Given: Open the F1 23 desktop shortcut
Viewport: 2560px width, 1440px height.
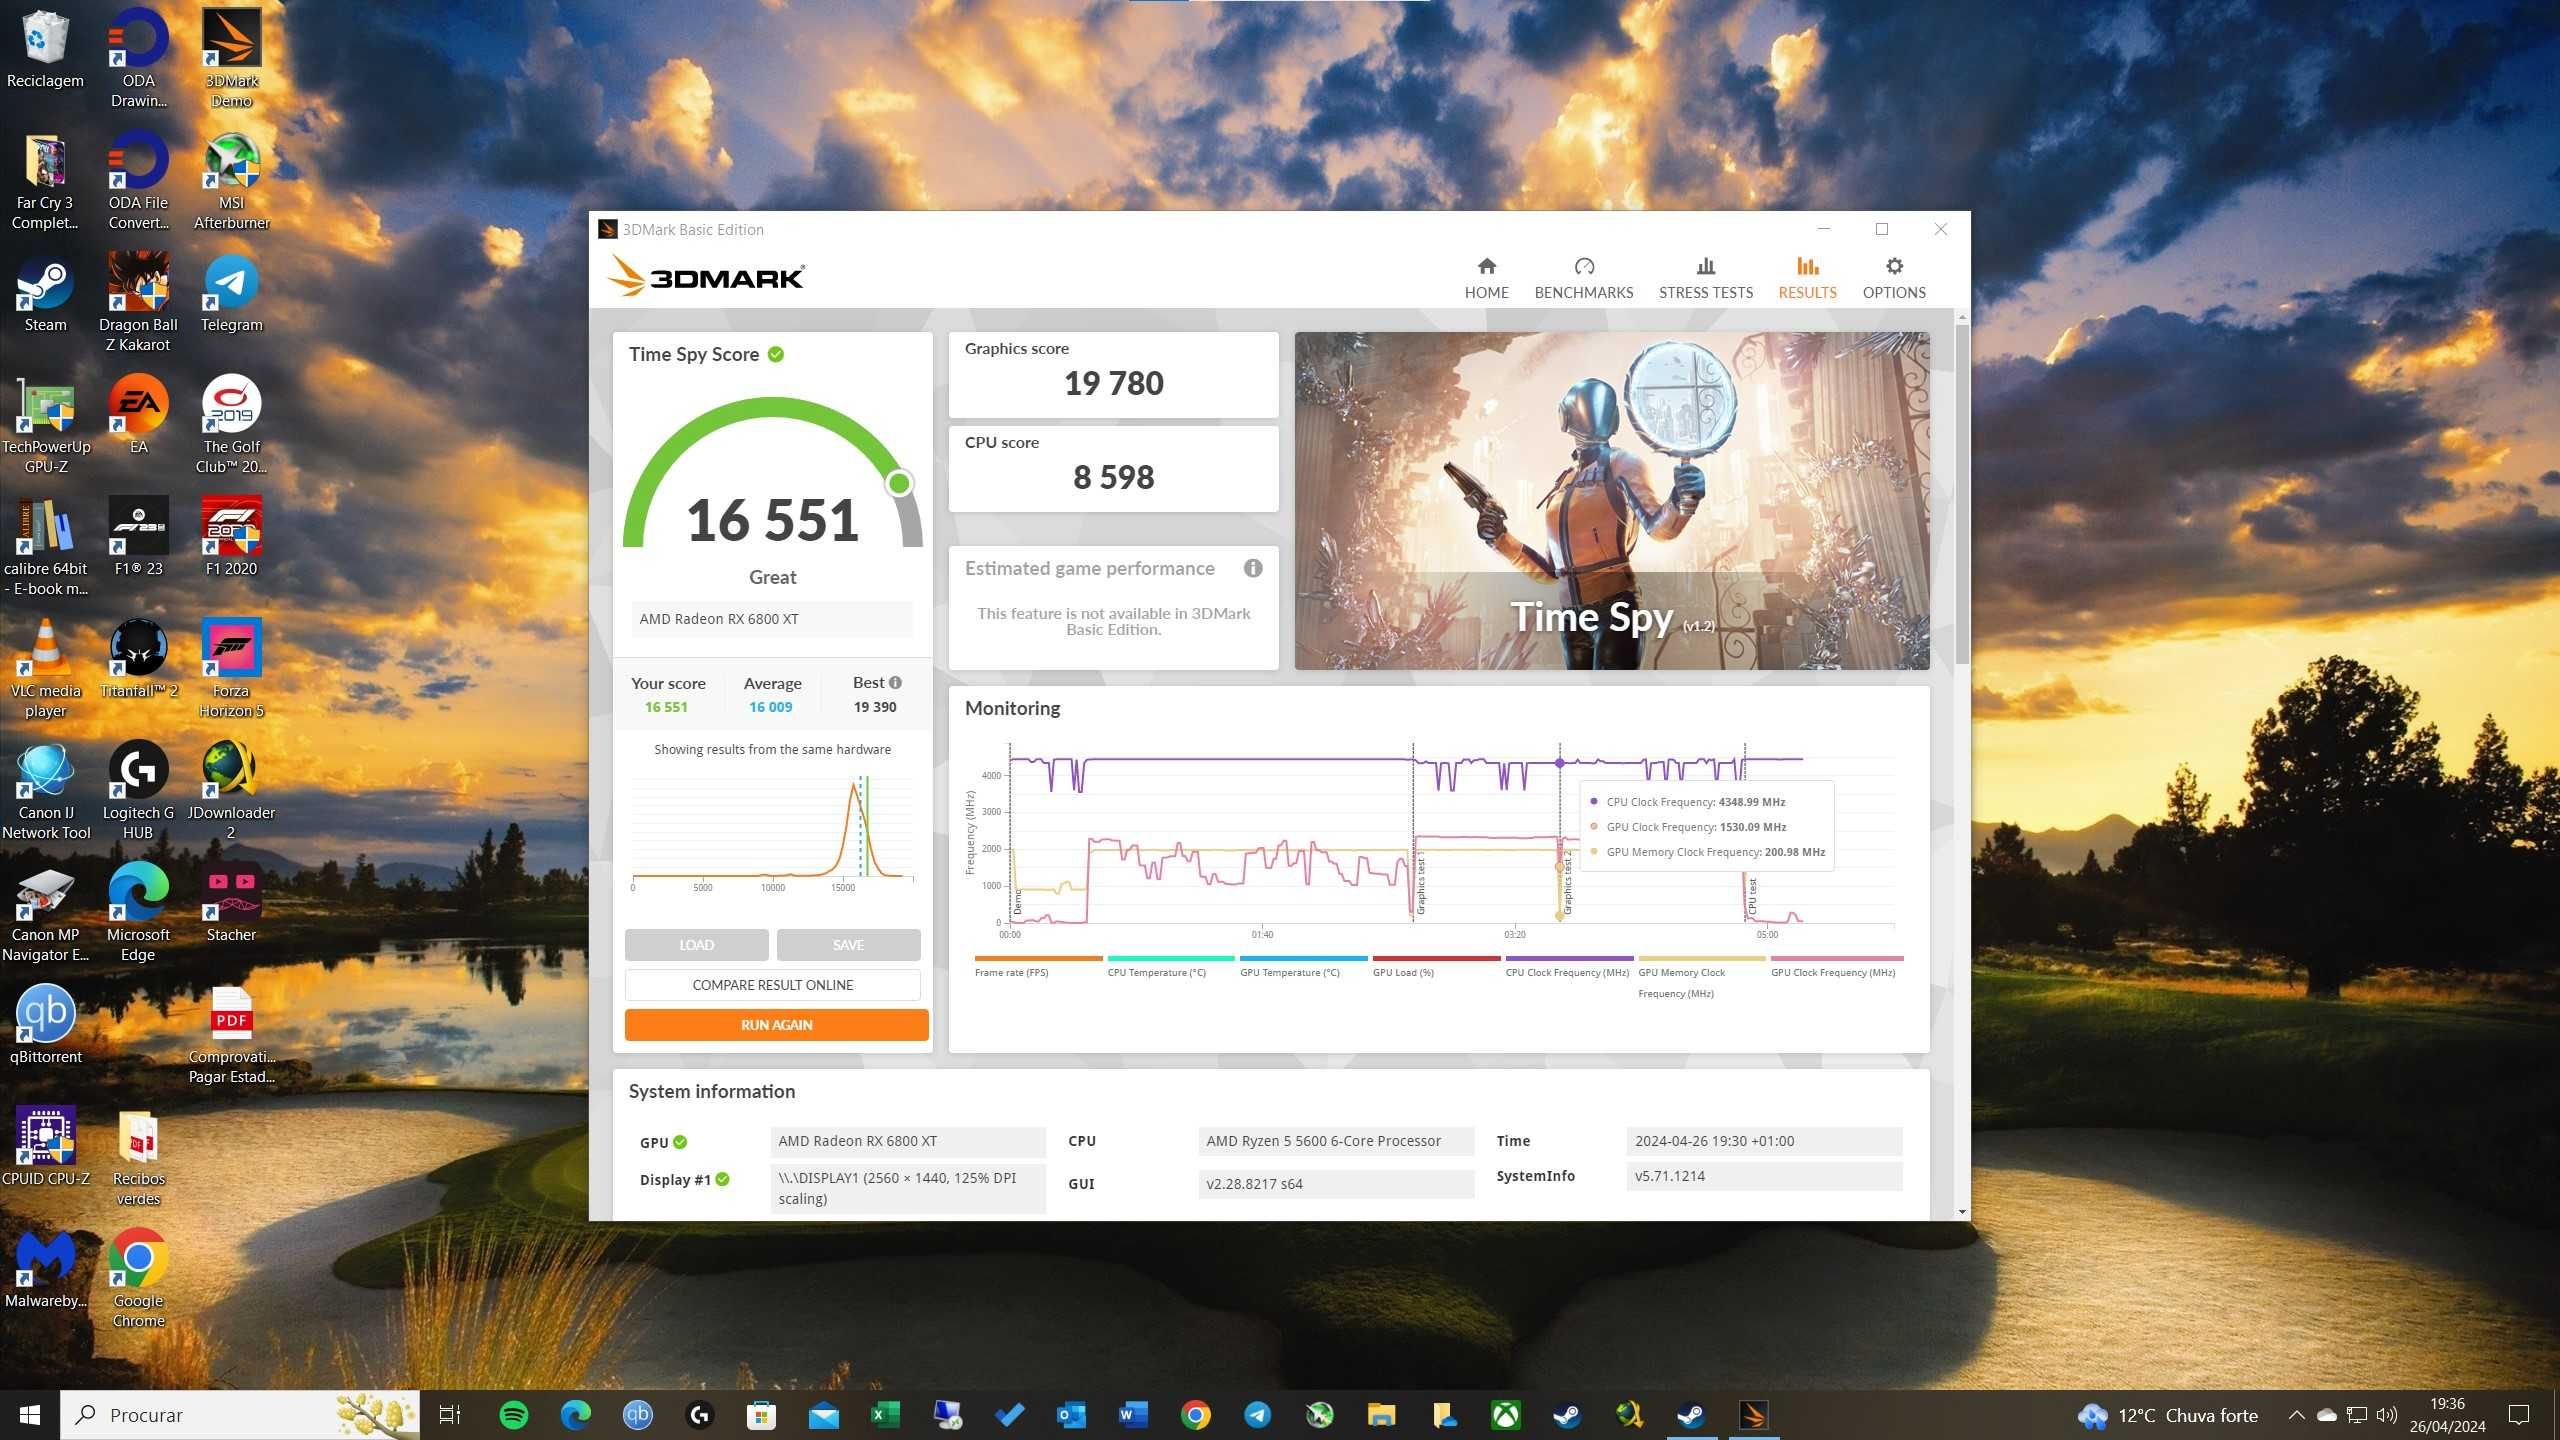Looking at the screenshot, I should coord(138,537).
